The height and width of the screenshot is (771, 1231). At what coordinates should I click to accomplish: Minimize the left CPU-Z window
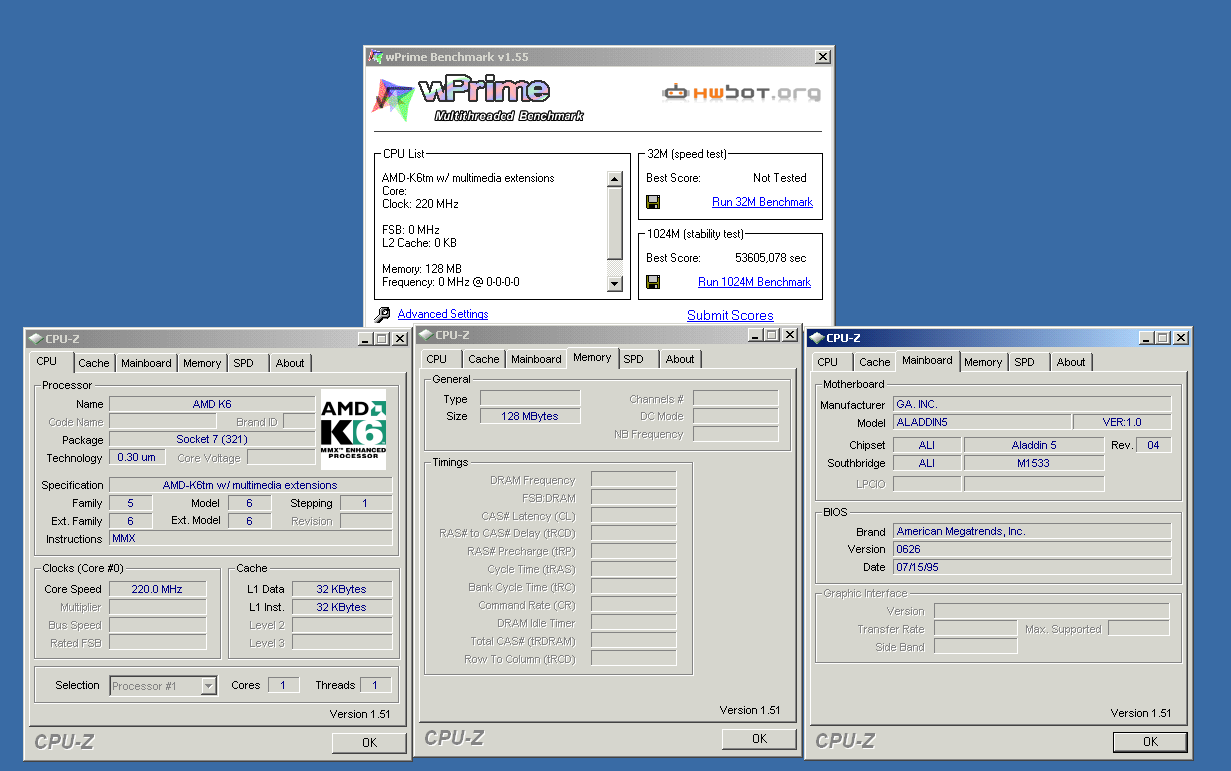coord(365,339)
